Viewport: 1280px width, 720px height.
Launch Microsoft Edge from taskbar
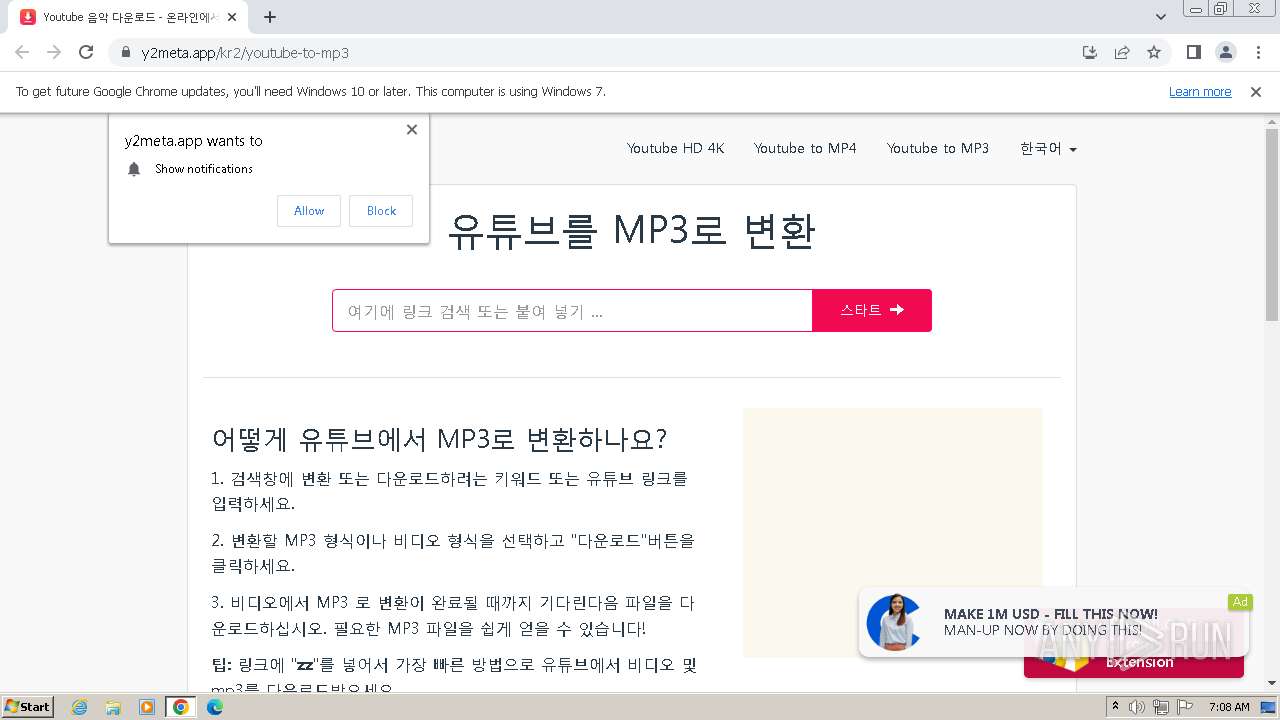point(215,707)
